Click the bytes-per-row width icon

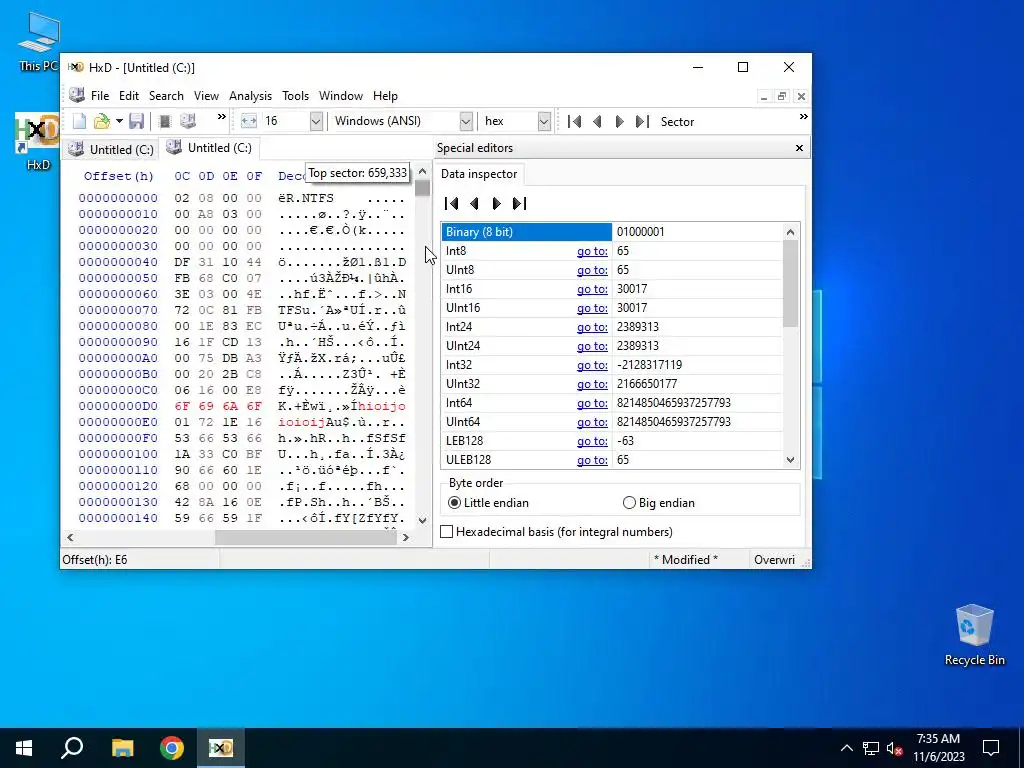[x=249, y=121]
